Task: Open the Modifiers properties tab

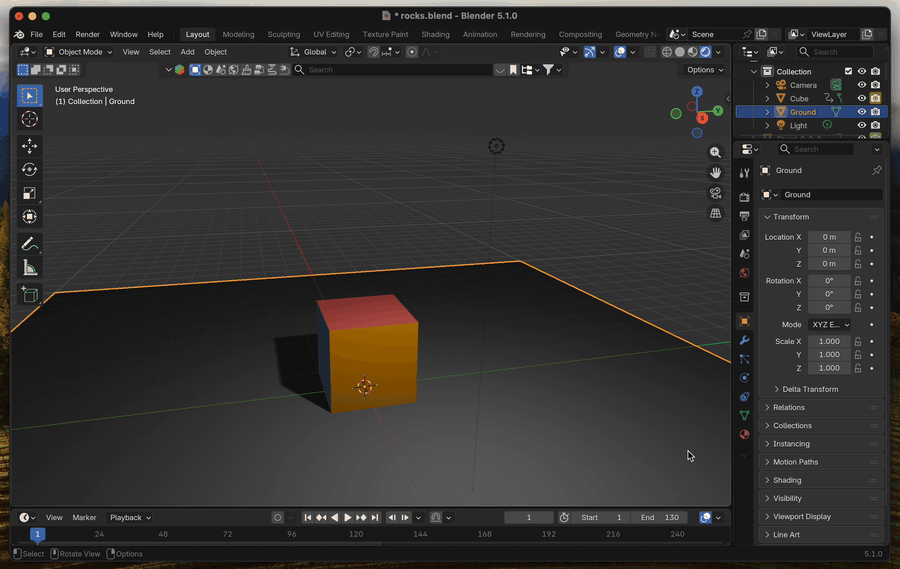Action: tap(744, 340)
